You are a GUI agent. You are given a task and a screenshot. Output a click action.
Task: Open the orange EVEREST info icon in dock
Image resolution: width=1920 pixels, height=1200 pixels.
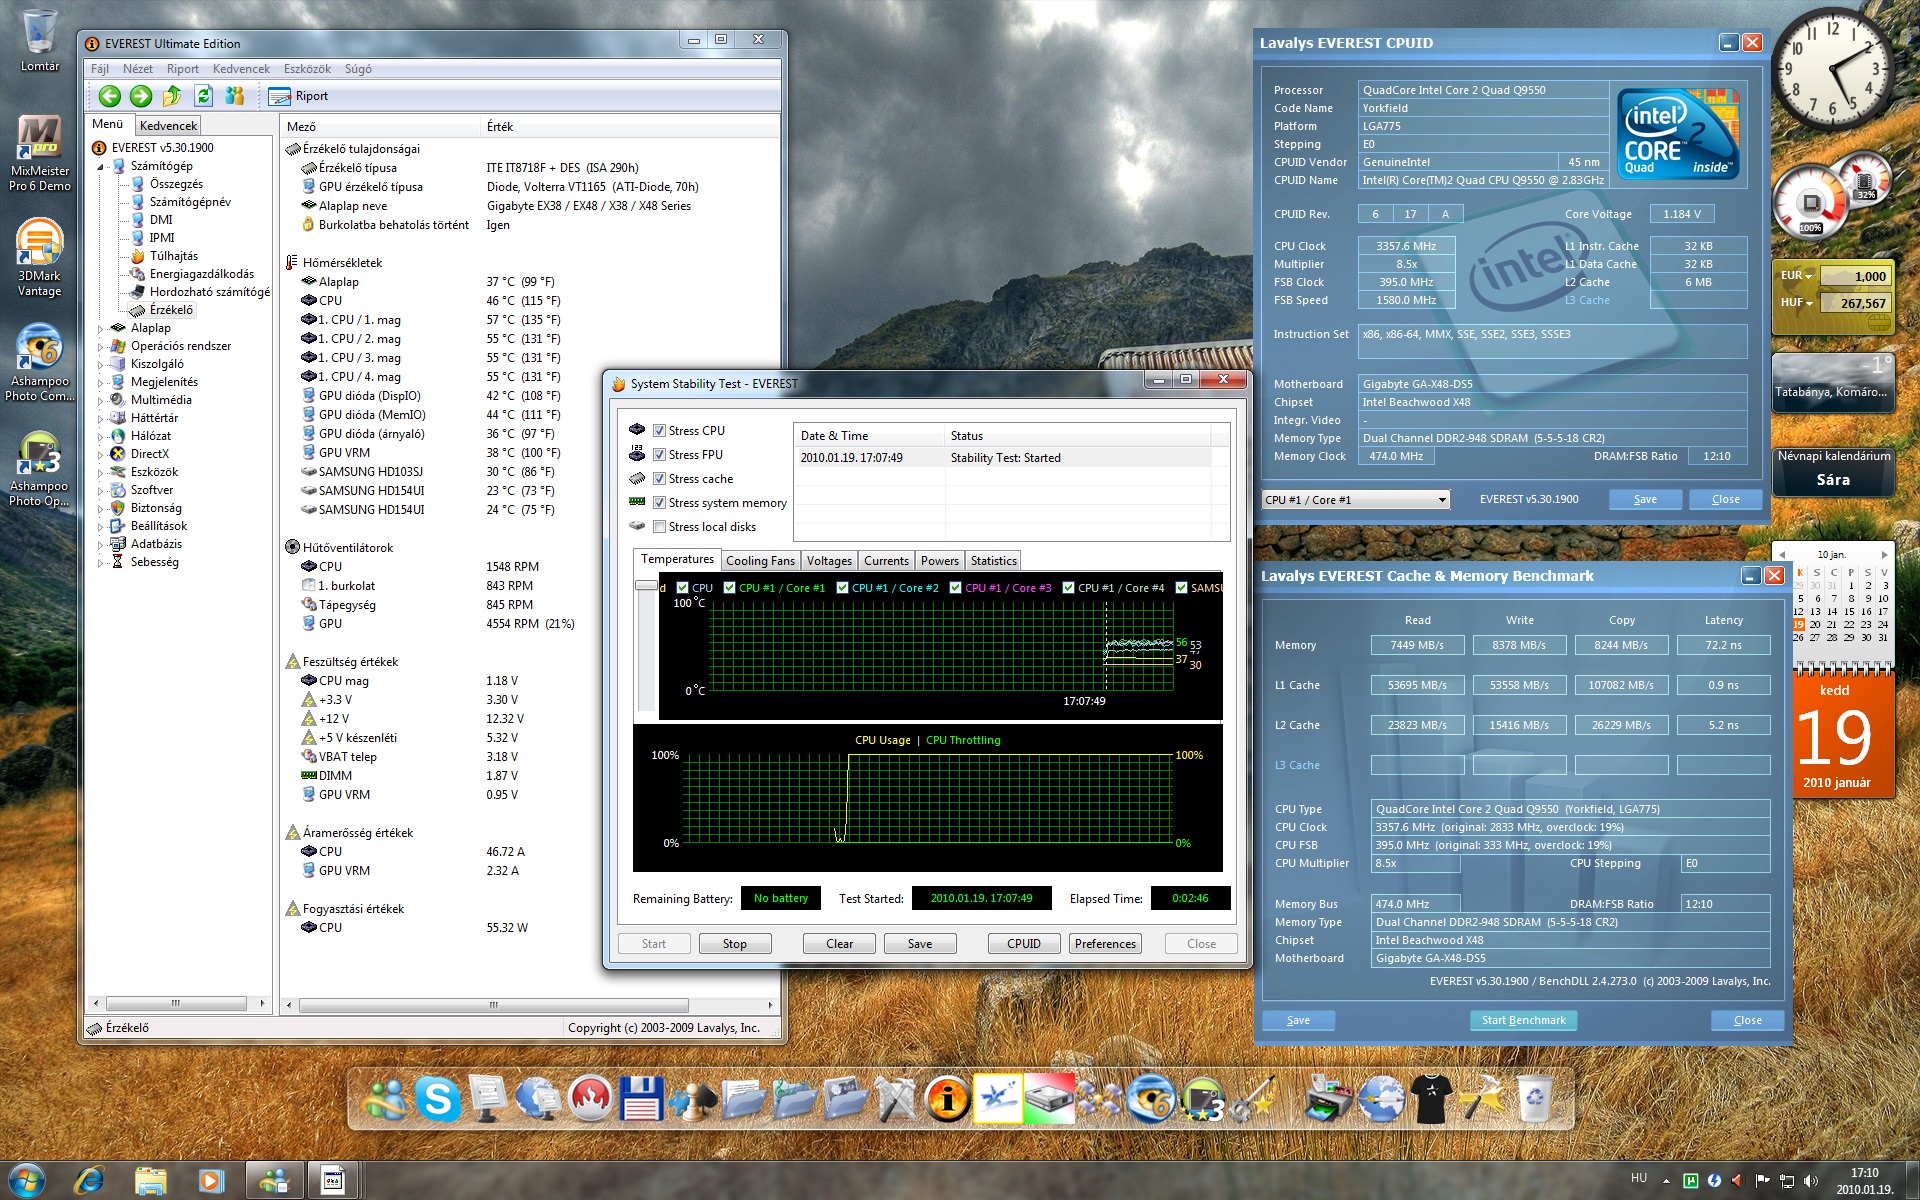(x=947, y=1099)
